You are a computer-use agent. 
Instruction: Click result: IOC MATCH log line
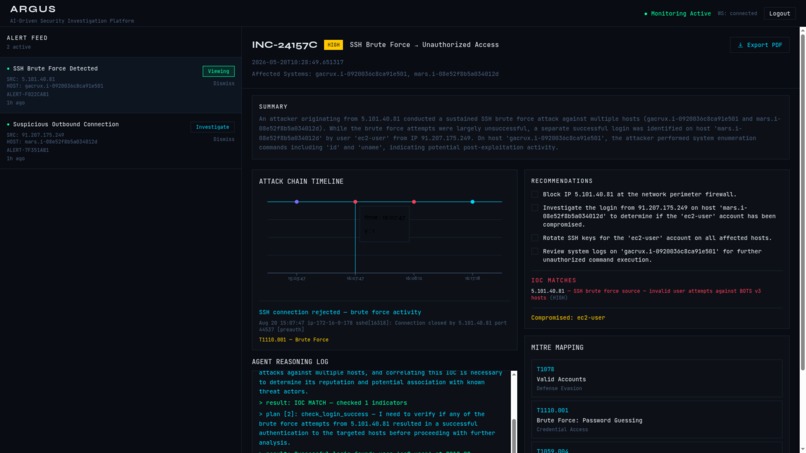[x=333, y=403]
